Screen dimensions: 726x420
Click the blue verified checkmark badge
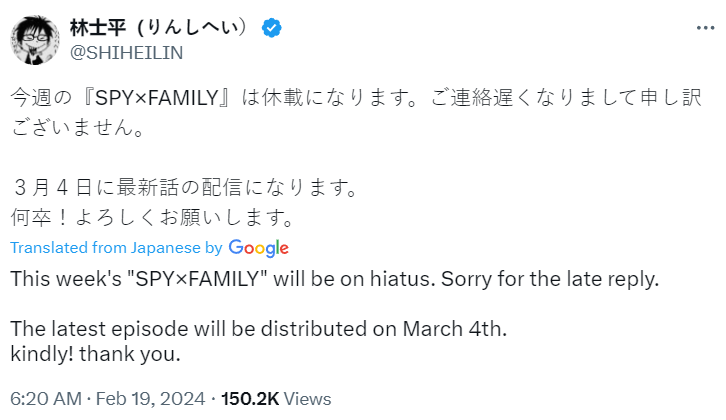point(271,28)
